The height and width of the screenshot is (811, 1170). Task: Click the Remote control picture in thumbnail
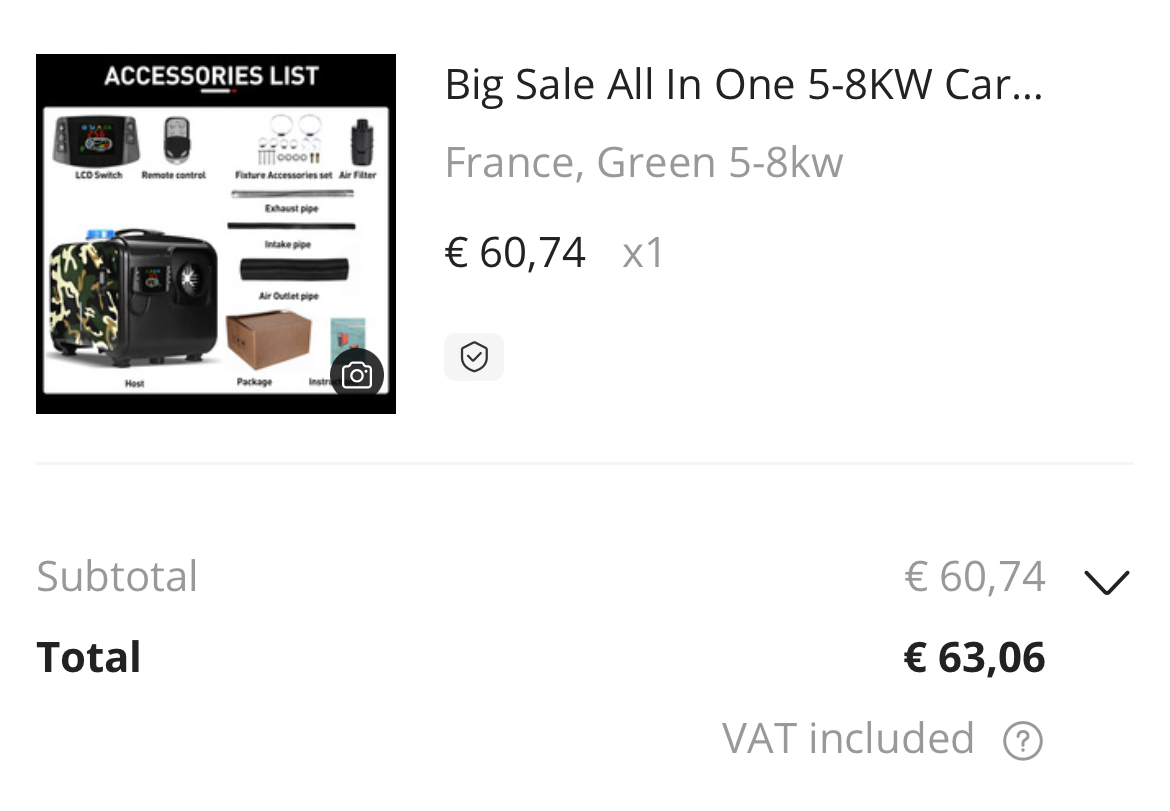point(178,141)
